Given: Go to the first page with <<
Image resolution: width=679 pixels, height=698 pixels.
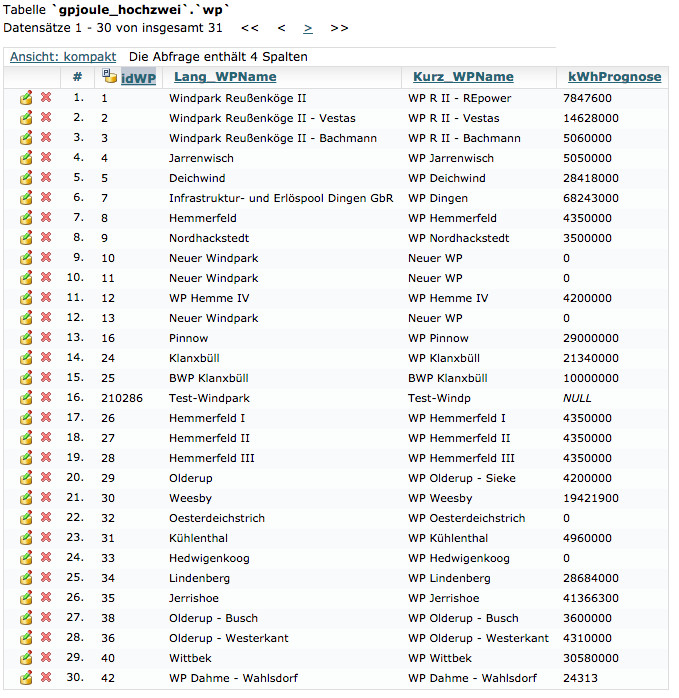Looking at the screenshot, I should coord(250,28).
